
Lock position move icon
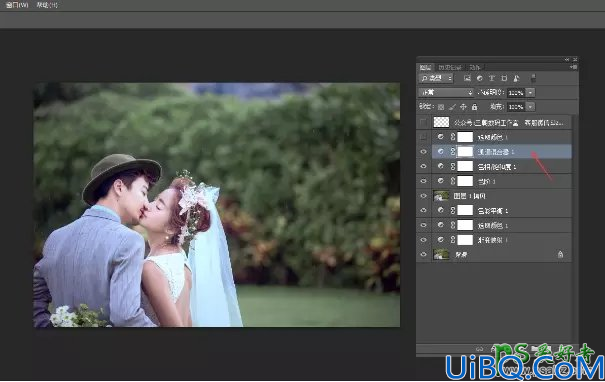pos(463,107)
